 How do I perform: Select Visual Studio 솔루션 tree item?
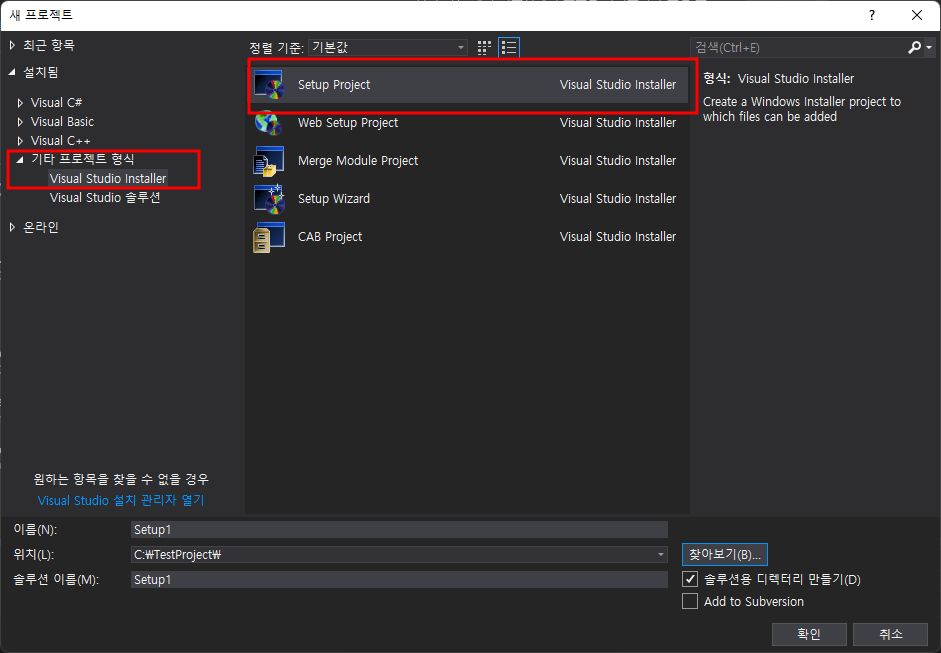(x=105, y=197)
